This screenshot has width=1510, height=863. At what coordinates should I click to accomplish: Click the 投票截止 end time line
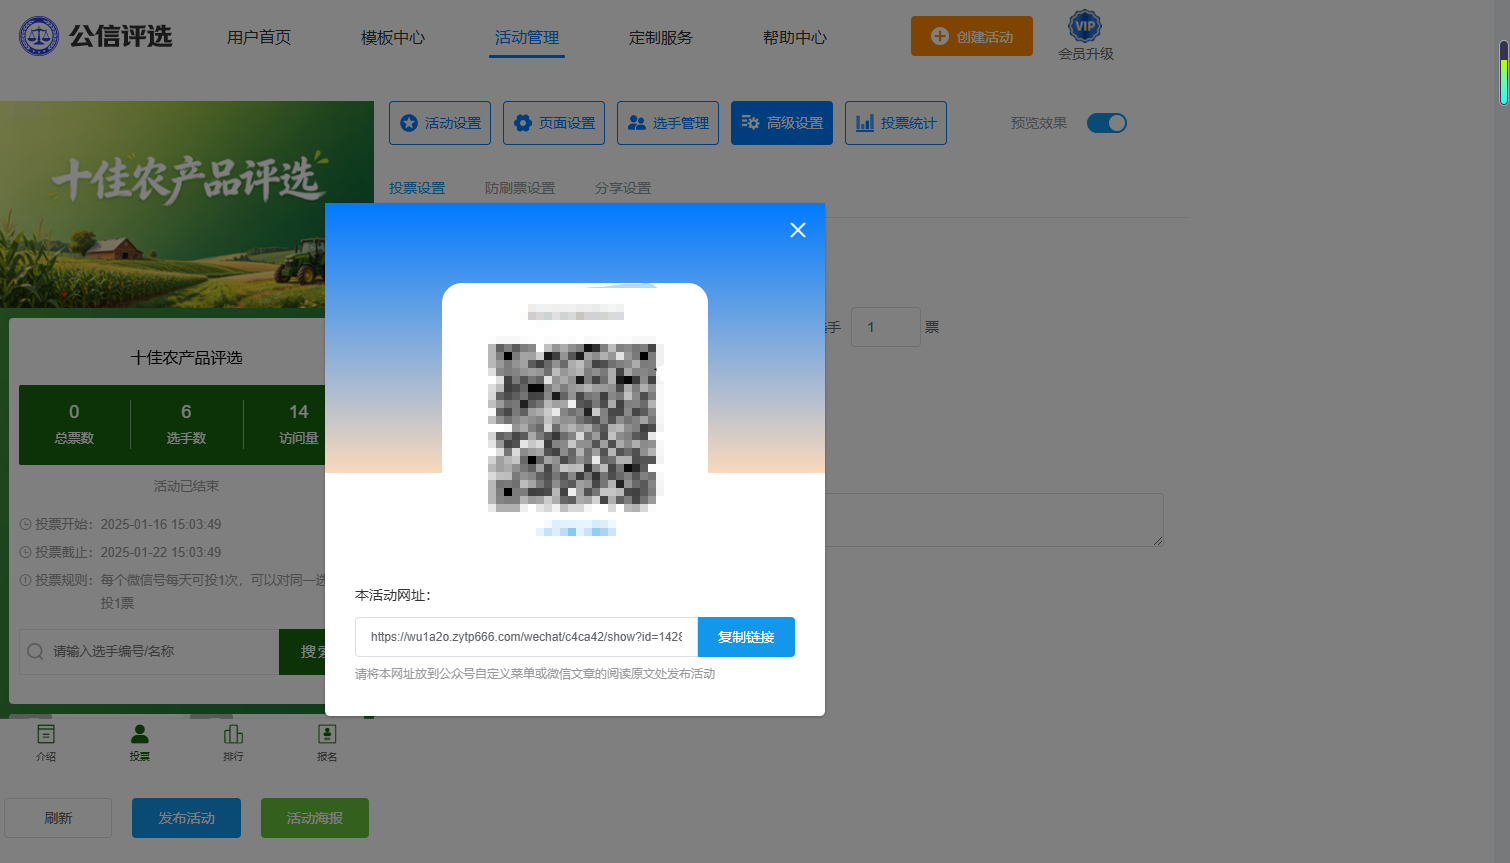(x=121, y=552)
